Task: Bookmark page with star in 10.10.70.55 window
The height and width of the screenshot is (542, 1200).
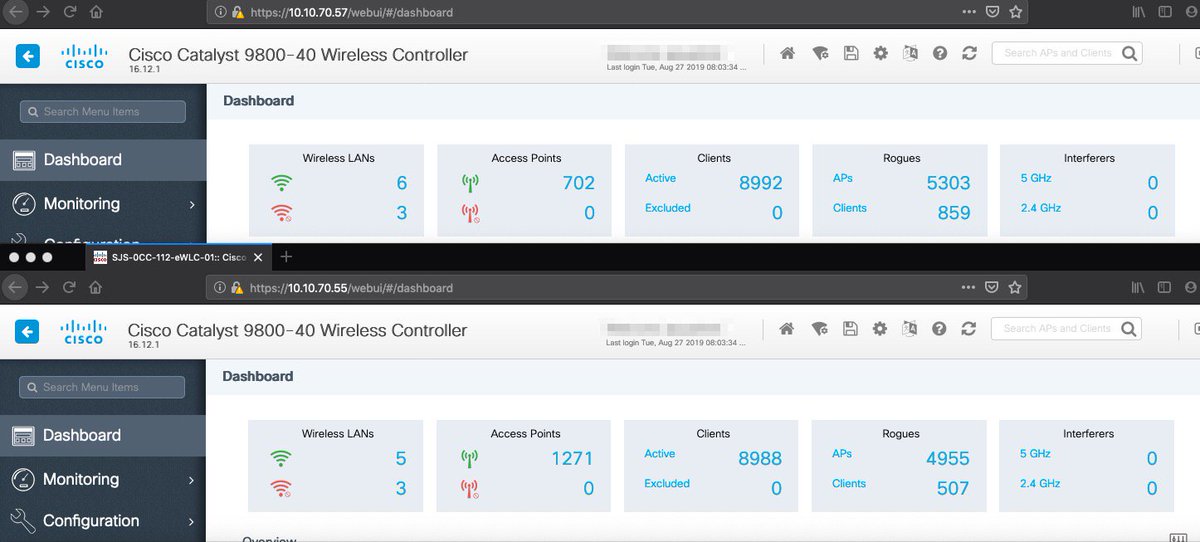Action: click(x=1015, y=288)
